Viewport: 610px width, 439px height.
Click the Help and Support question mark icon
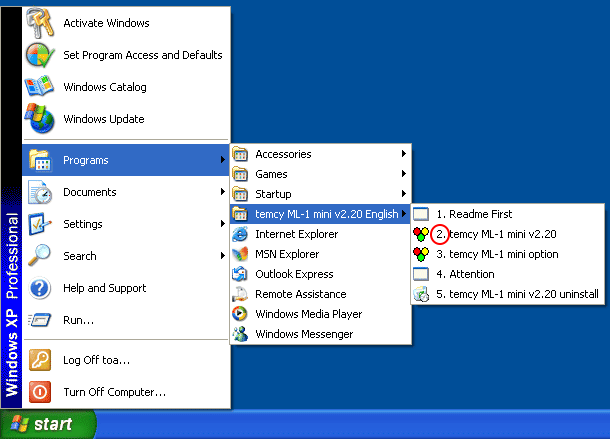(40, 288)
